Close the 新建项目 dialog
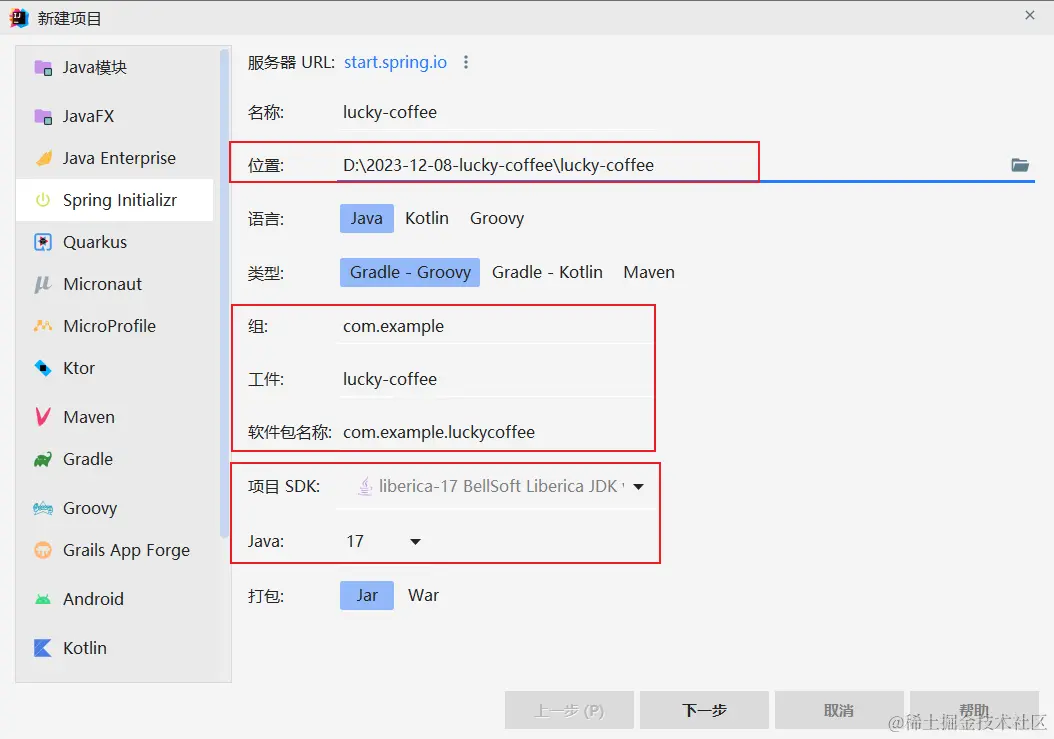Screen dimensions: 1054x739 tap(1030, 15)
